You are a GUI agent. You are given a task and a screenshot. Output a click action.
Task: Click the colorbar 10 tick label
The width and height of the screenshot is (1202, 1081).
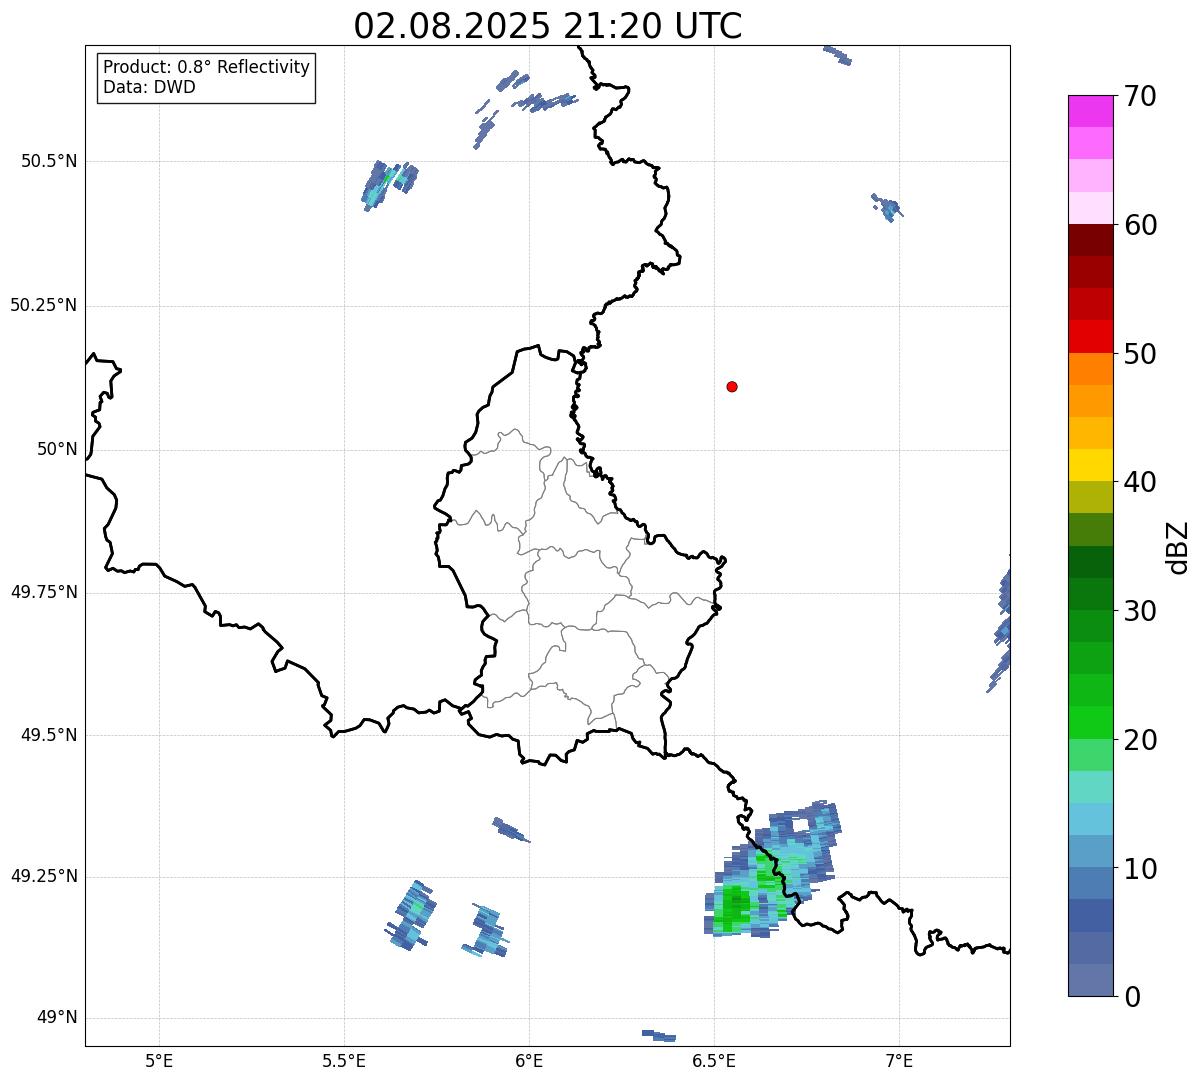click(1140, 868)
